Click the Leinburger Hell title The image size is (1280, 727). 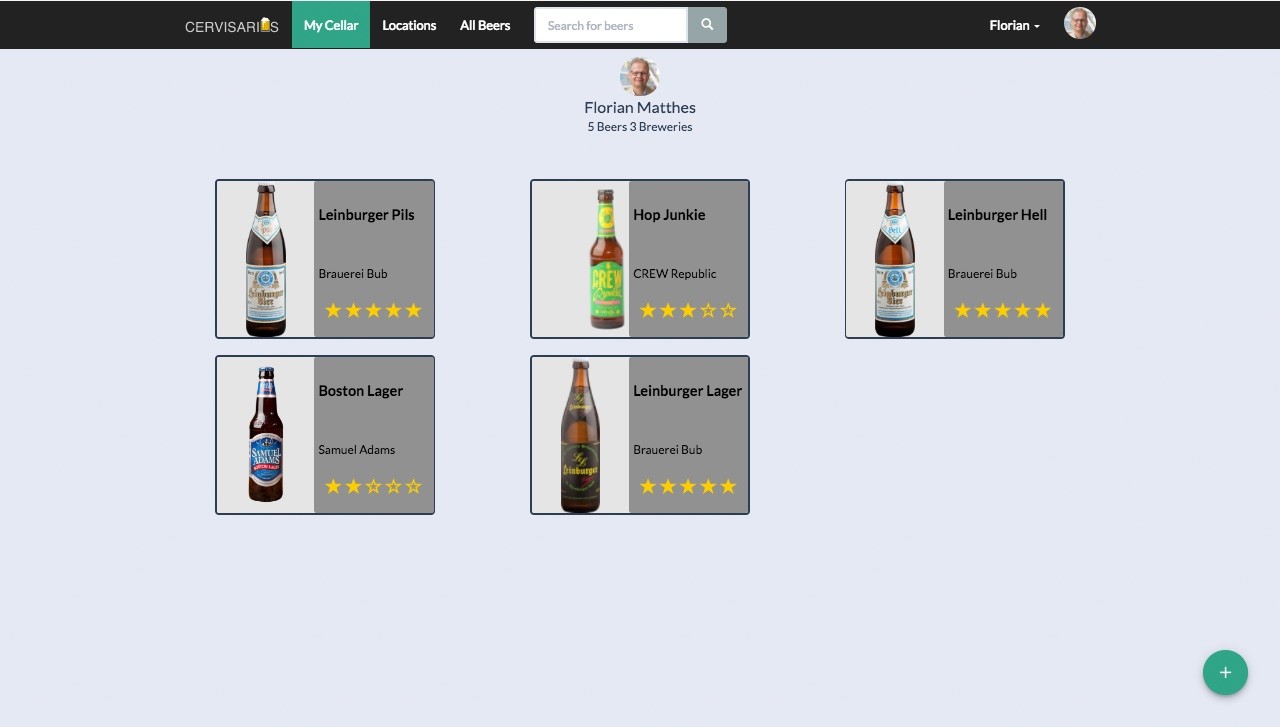click(997, 215)
